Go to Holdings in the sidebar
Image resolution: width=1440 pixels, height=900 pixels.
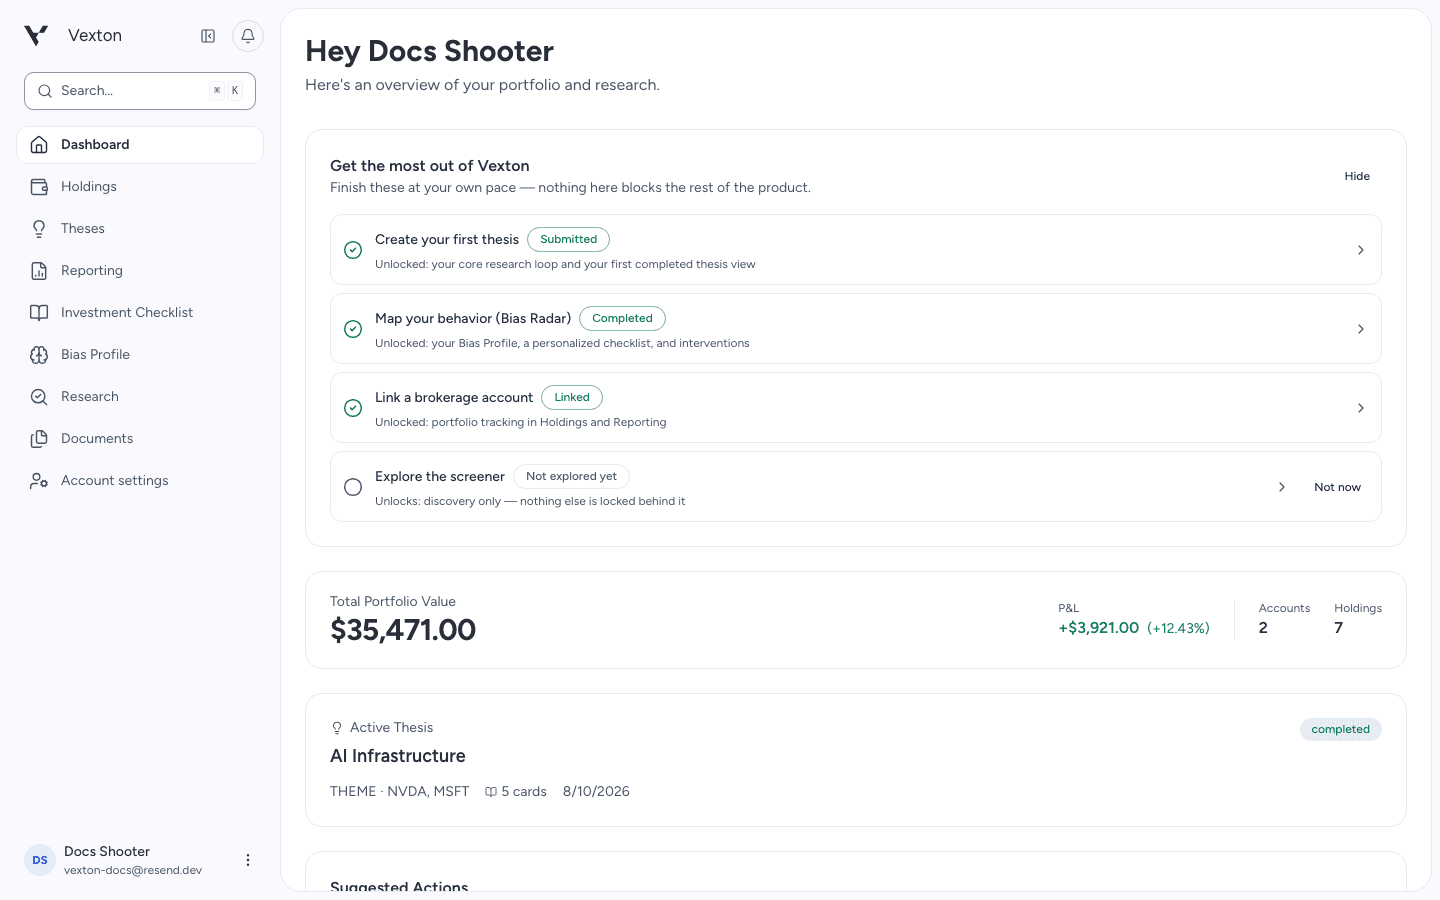140,187
